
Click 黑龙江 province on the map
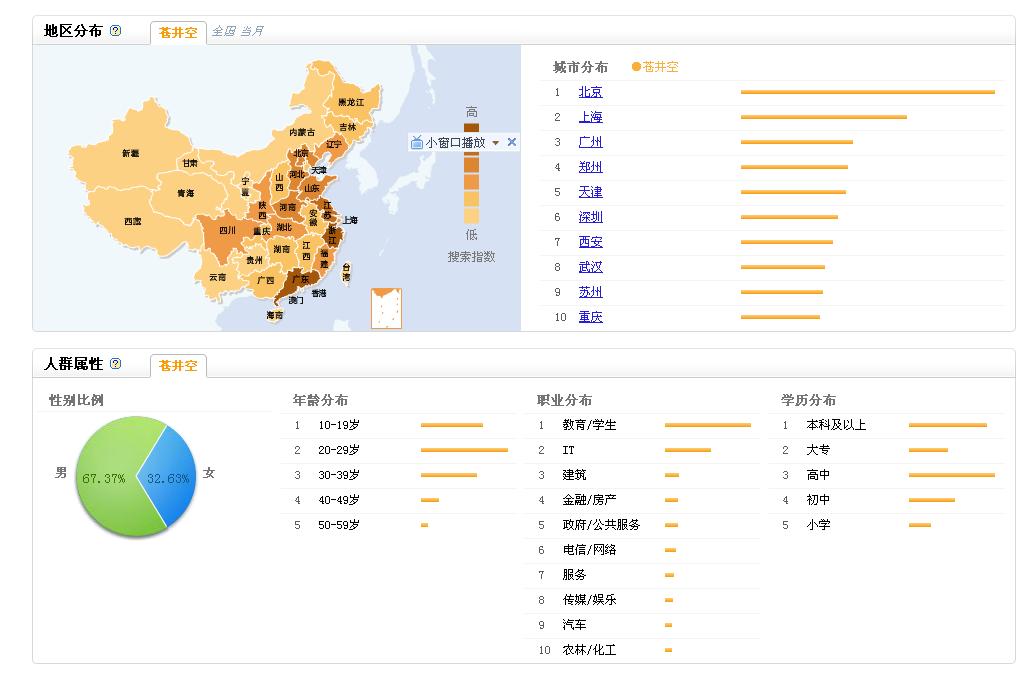pos(351,102)
